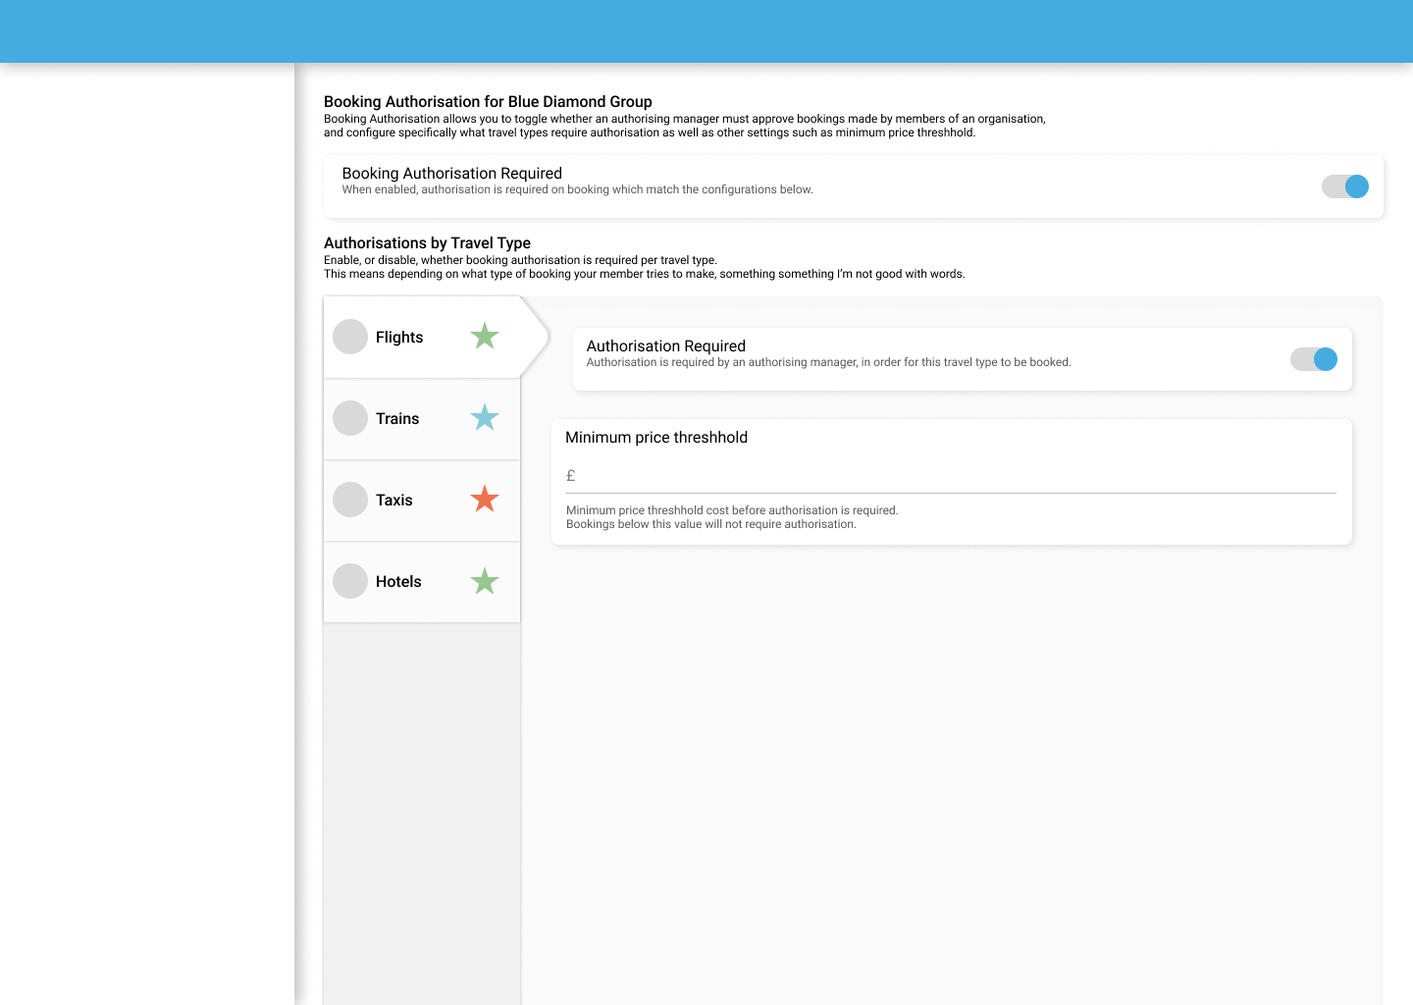Open the Hotels travel type panel

(x=420, y=580)
